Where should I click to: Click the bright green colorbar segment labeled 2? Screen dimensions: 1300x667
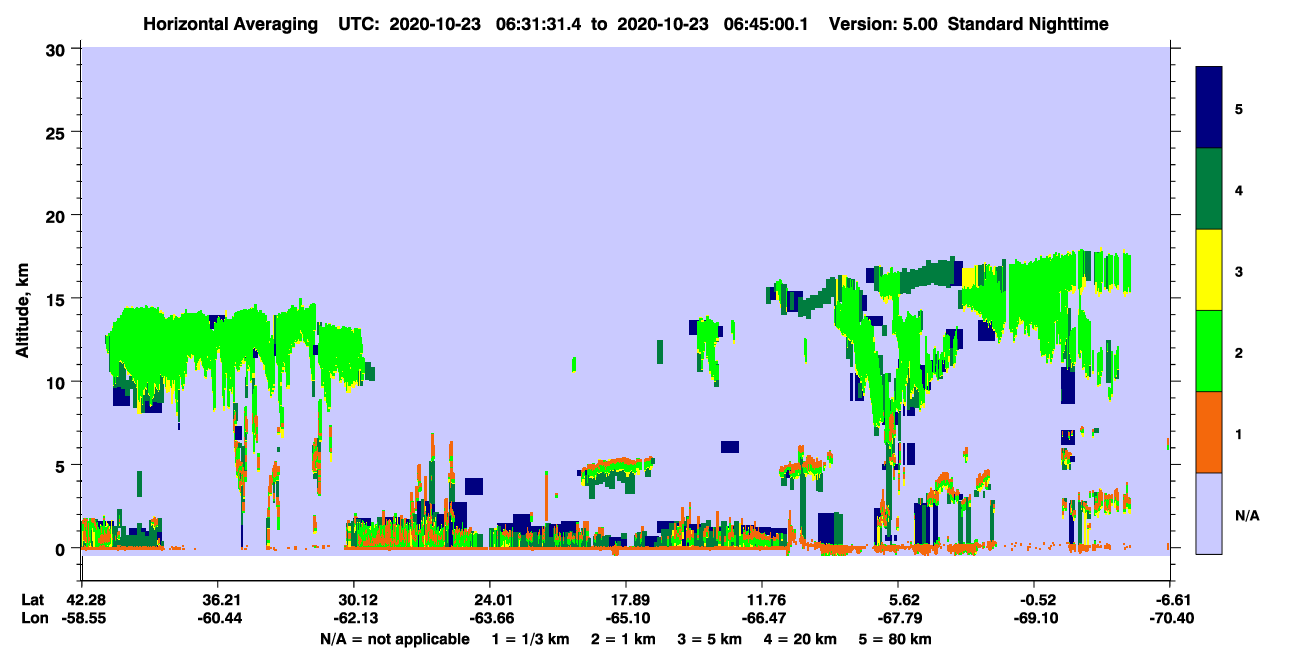click(x=1209, y=351)
